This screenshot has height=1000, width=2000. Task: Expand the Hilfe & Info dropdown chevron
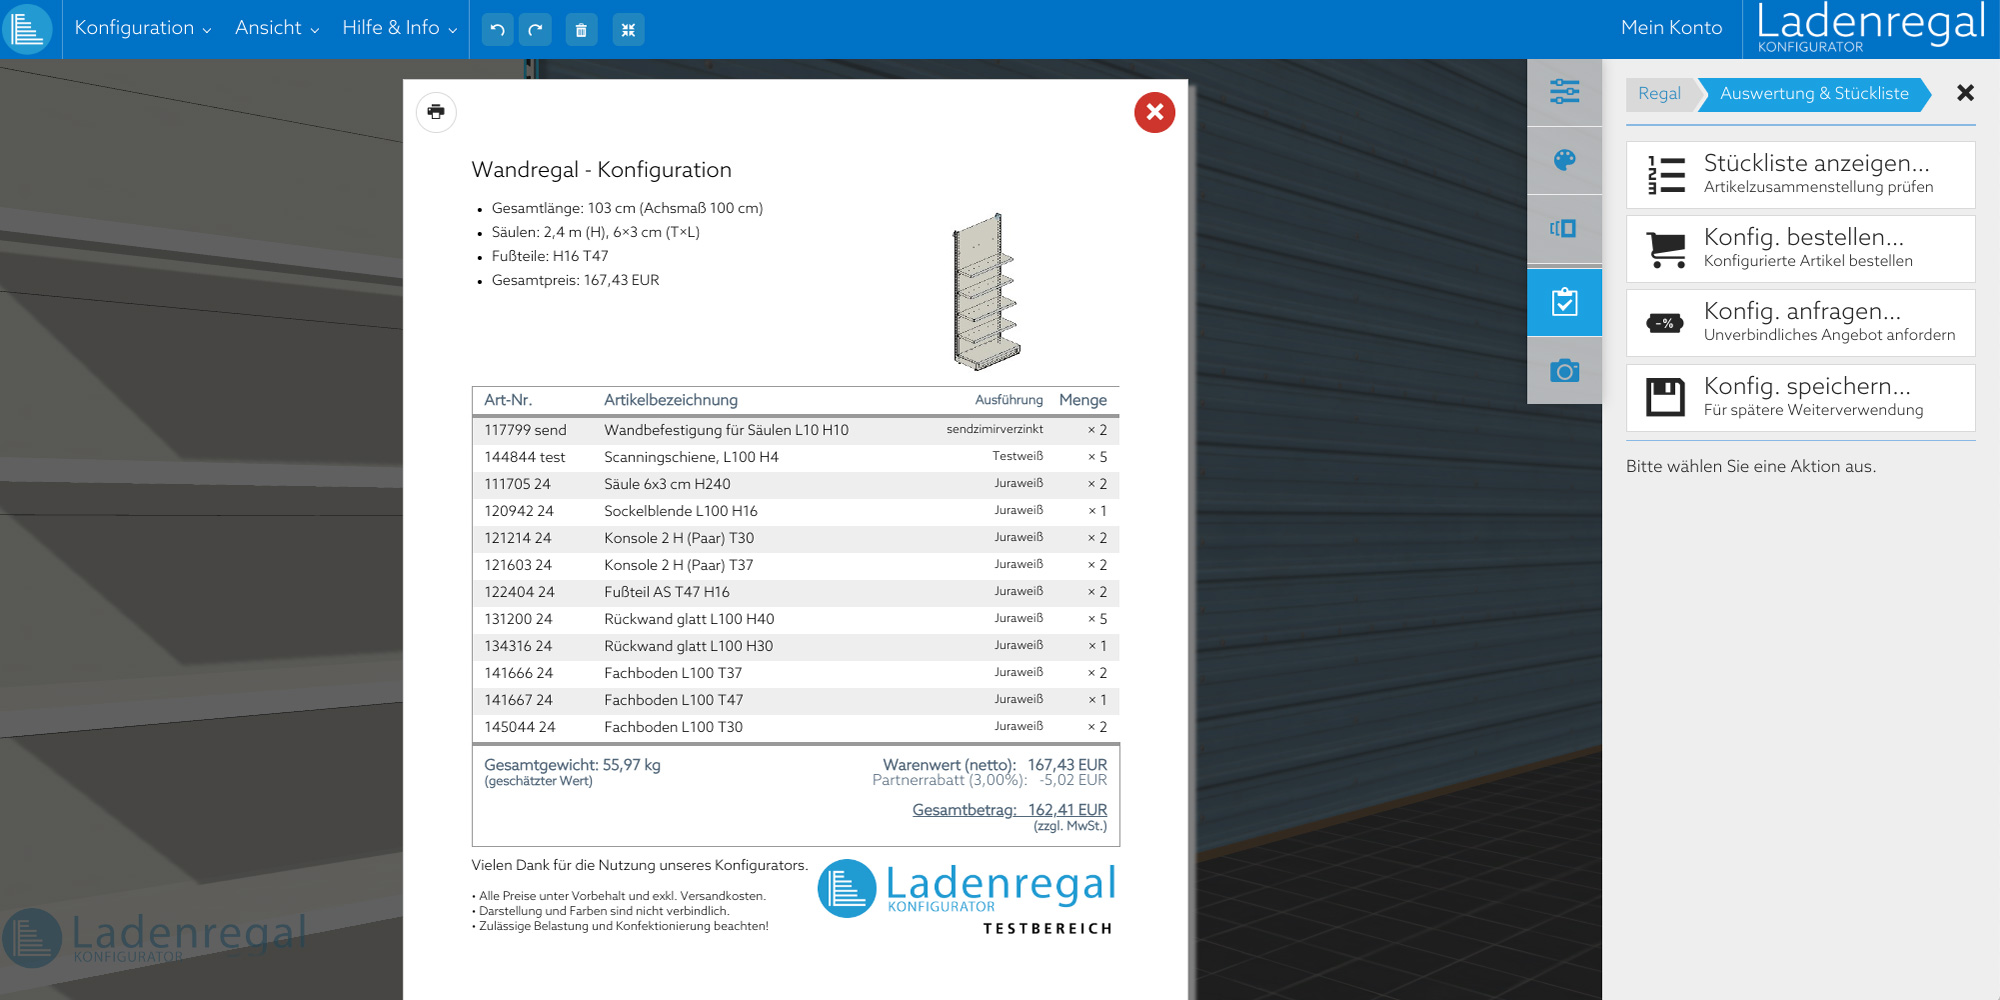pyautogui.click(x=453, y=30)
